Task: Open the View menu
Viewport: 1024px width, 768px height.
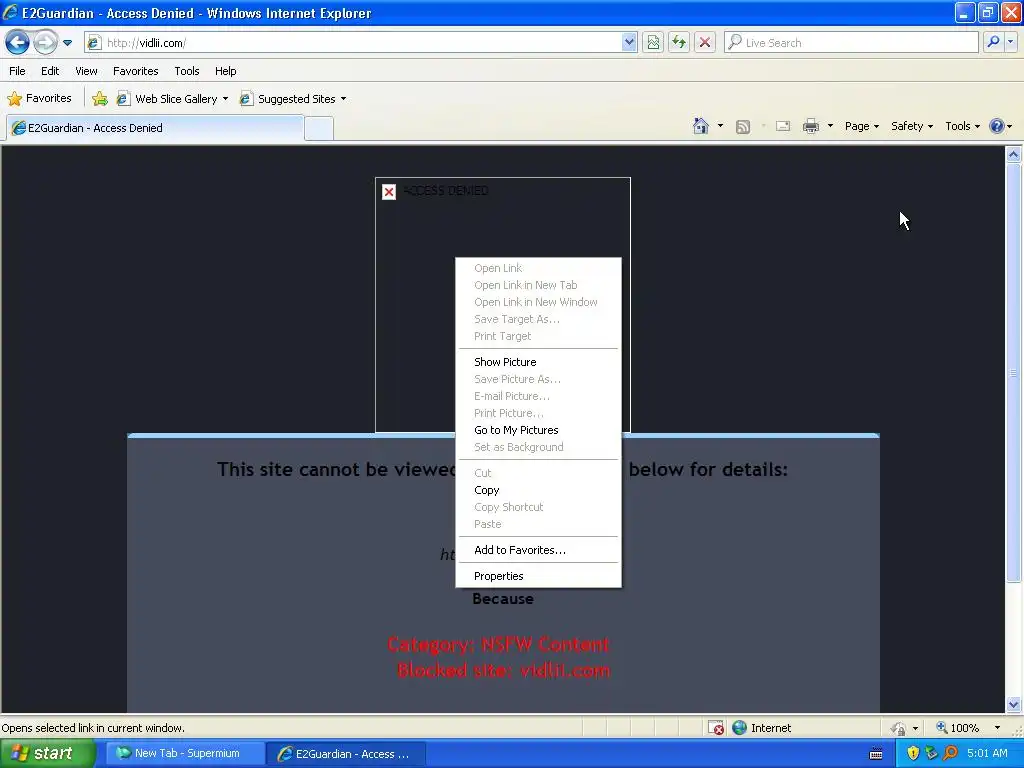Action: tap(86, 71)
